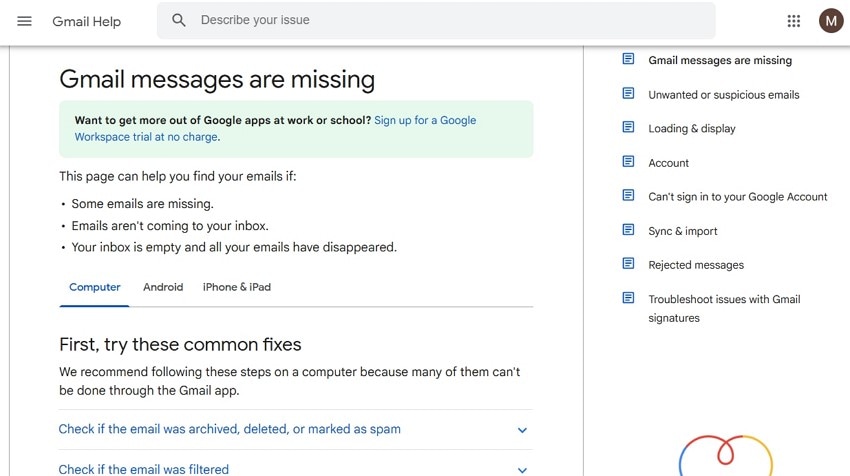The height and width of the screenshot is (476, 850).
Task: Open the account profile avatar
Action: coord(831,20)
